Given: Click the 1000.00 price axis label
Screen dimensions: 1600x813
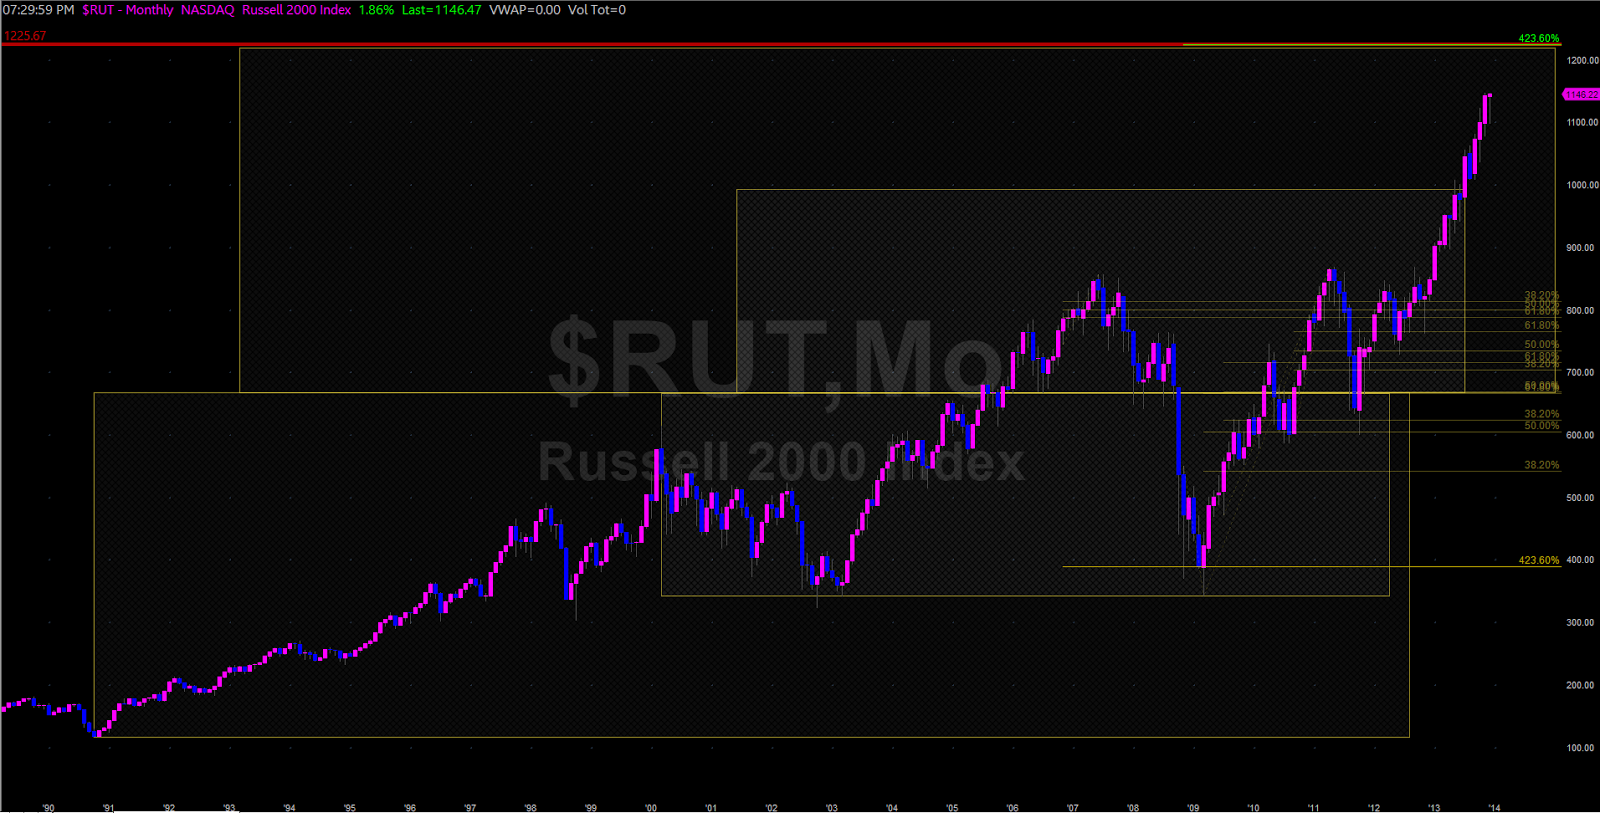Looking at the screenshot, I should click(x=1582, y=185).
